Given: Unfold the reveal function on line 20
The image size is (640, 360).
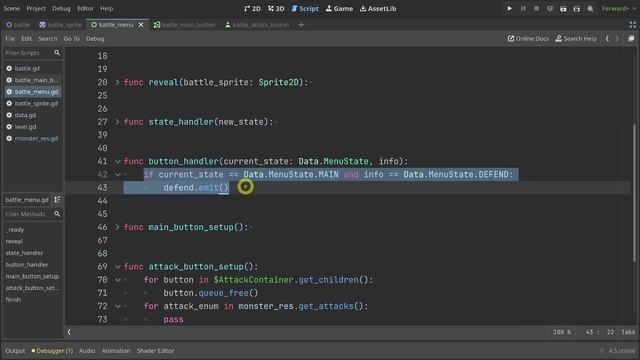Looking at the screenshot, I should click(118, 82).
